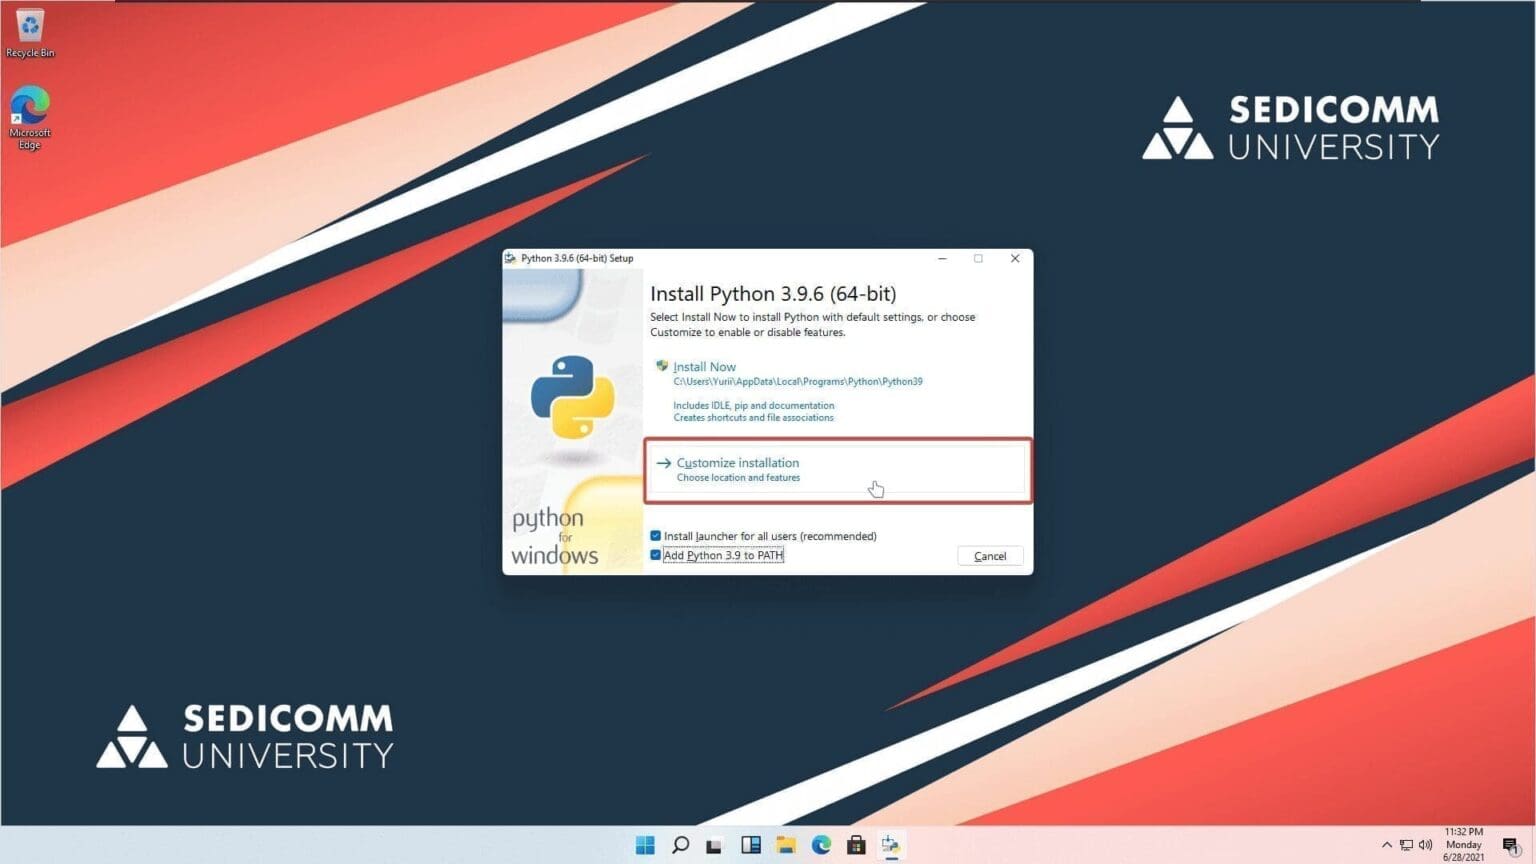Open Microsoft Edge from the taskbar

(822, 845)
